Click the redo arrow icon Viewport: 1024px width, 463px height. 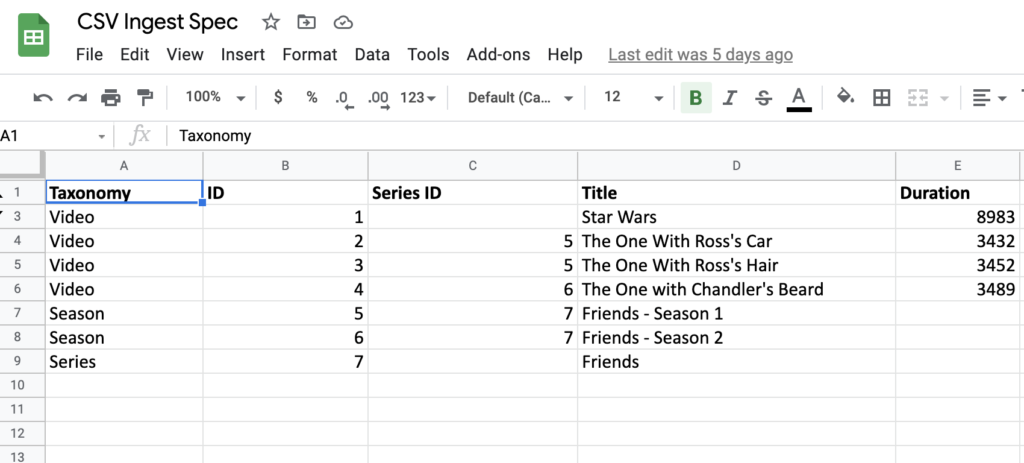coord(77,97)
